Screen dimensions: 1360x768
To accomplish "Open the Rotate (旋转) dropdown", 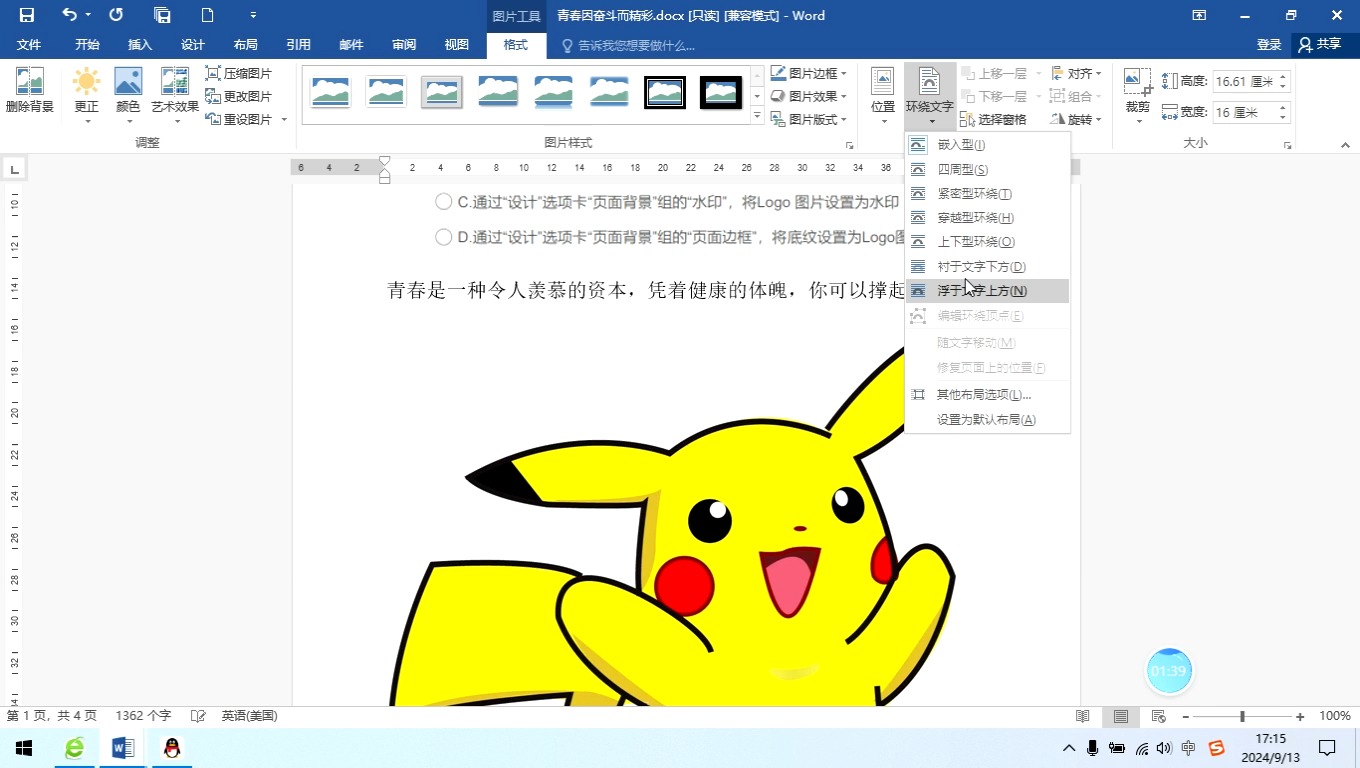I will click(1076, 119).
